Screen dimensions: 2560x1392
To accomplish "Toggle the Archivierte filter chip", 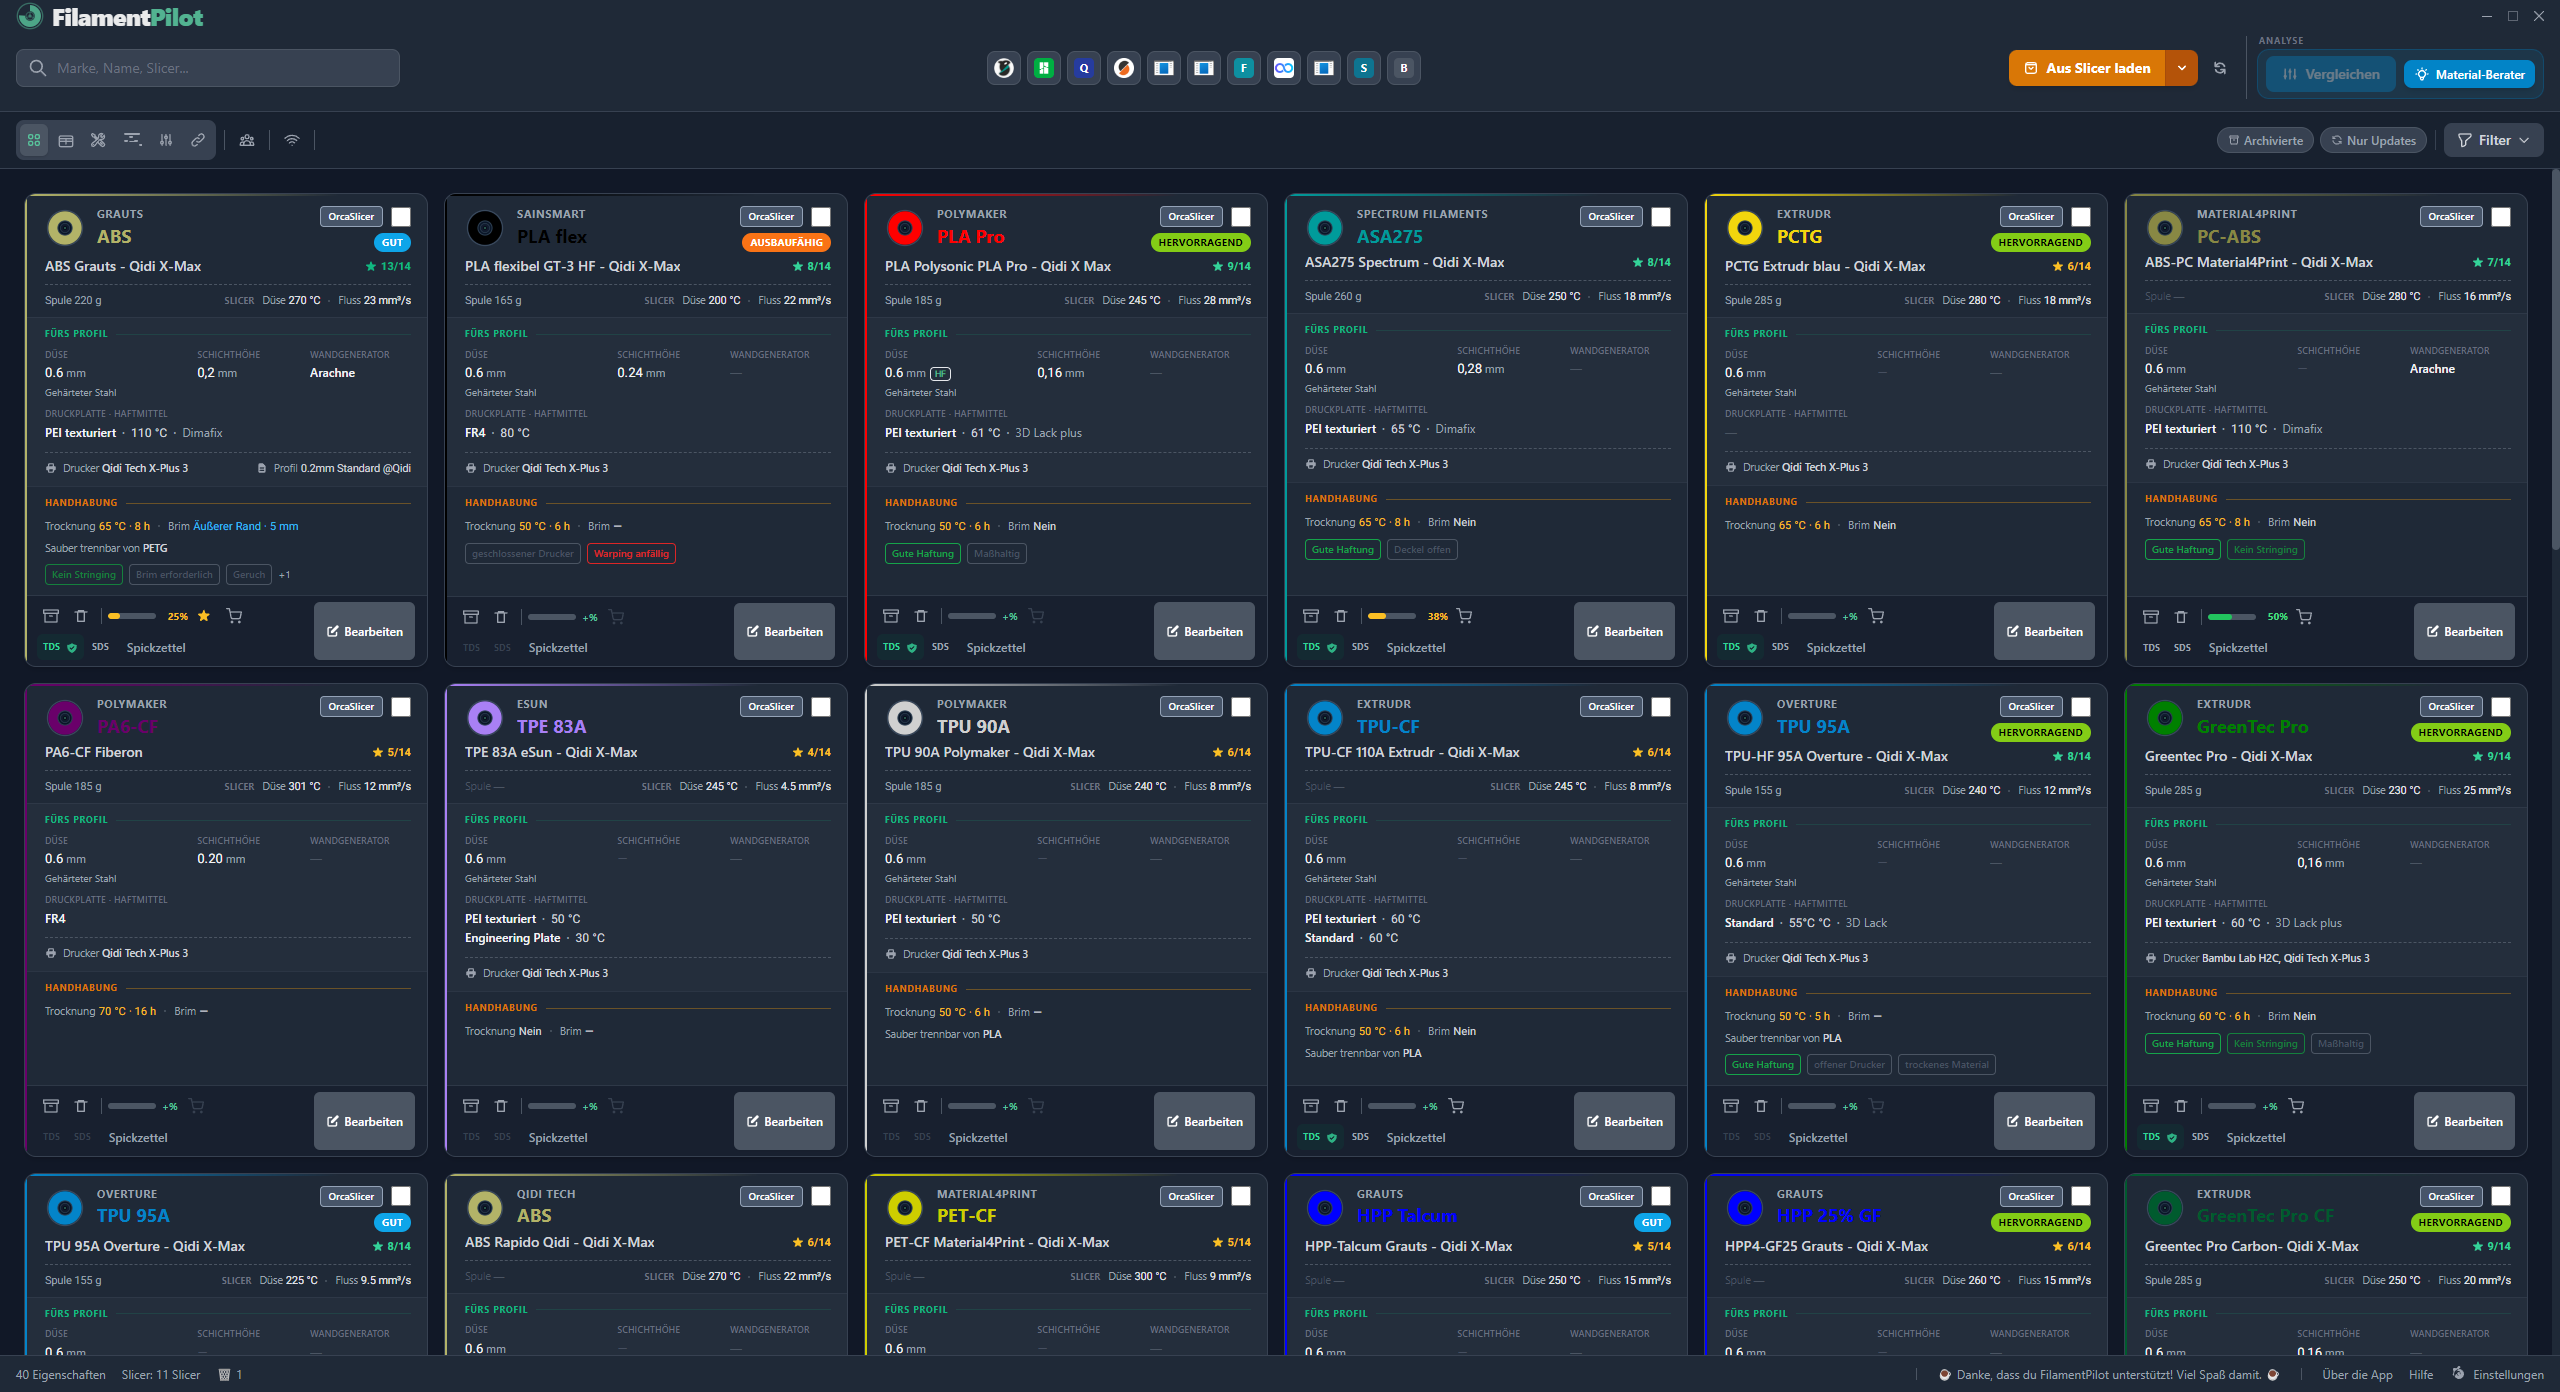I will coord(2265,141).
